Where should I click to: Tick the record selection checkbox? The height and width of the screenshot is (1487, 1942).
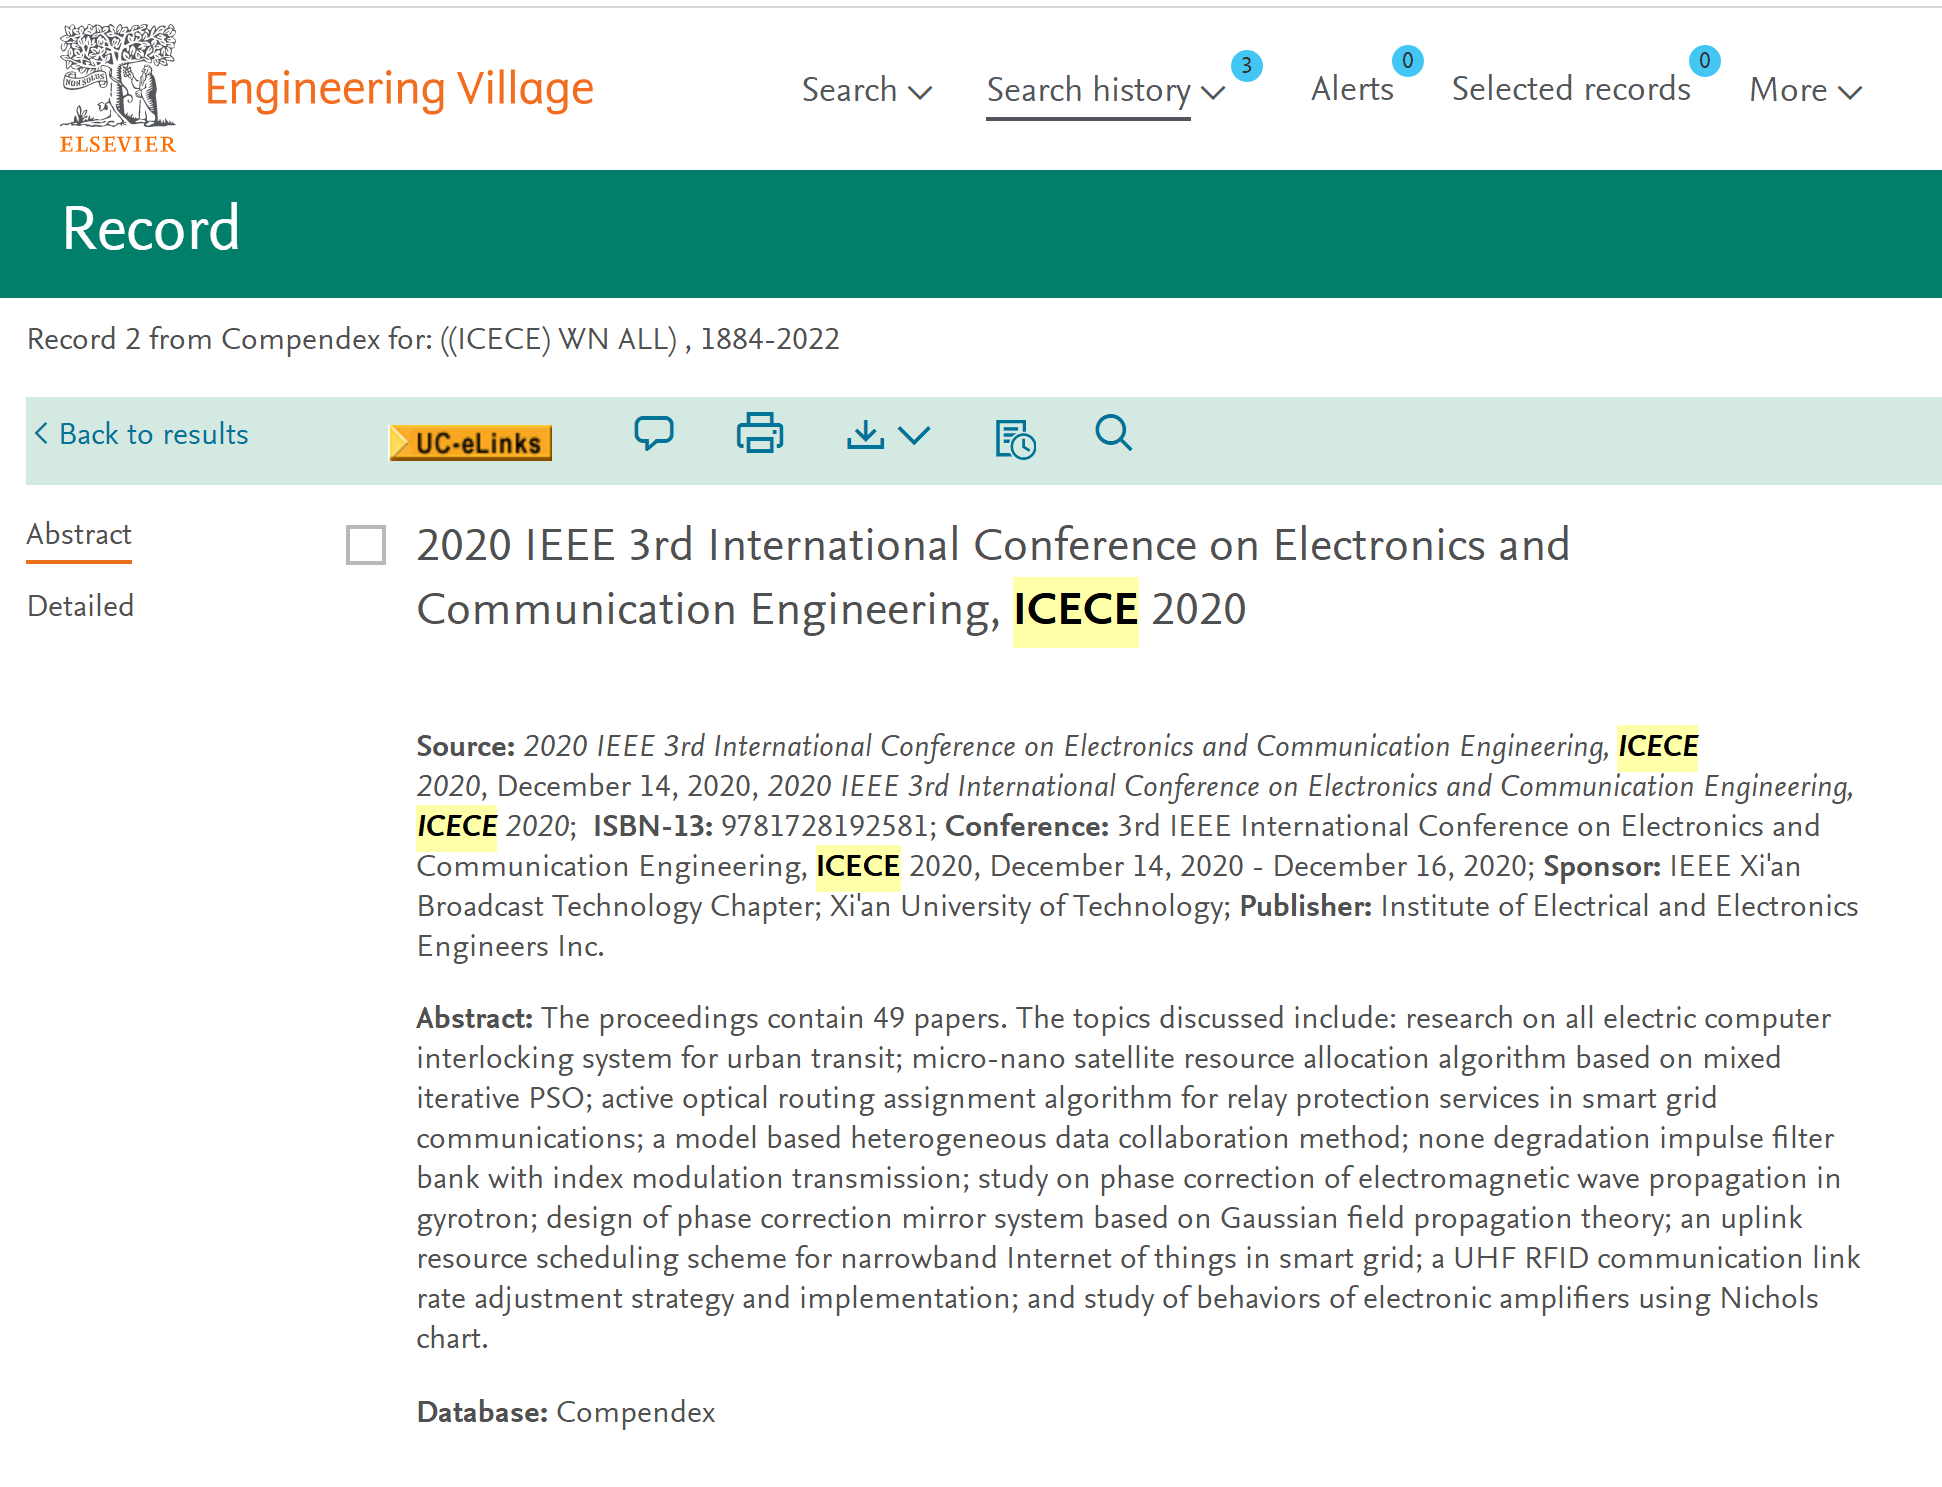366,545
